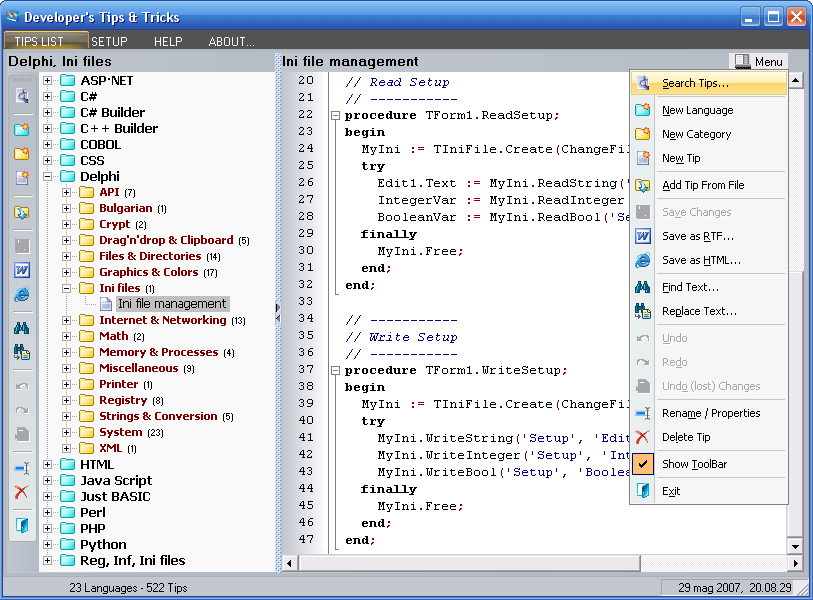Collapse the ReadSetup procedure code fold
The image size is (813, 600).
(x=335, y=115)
